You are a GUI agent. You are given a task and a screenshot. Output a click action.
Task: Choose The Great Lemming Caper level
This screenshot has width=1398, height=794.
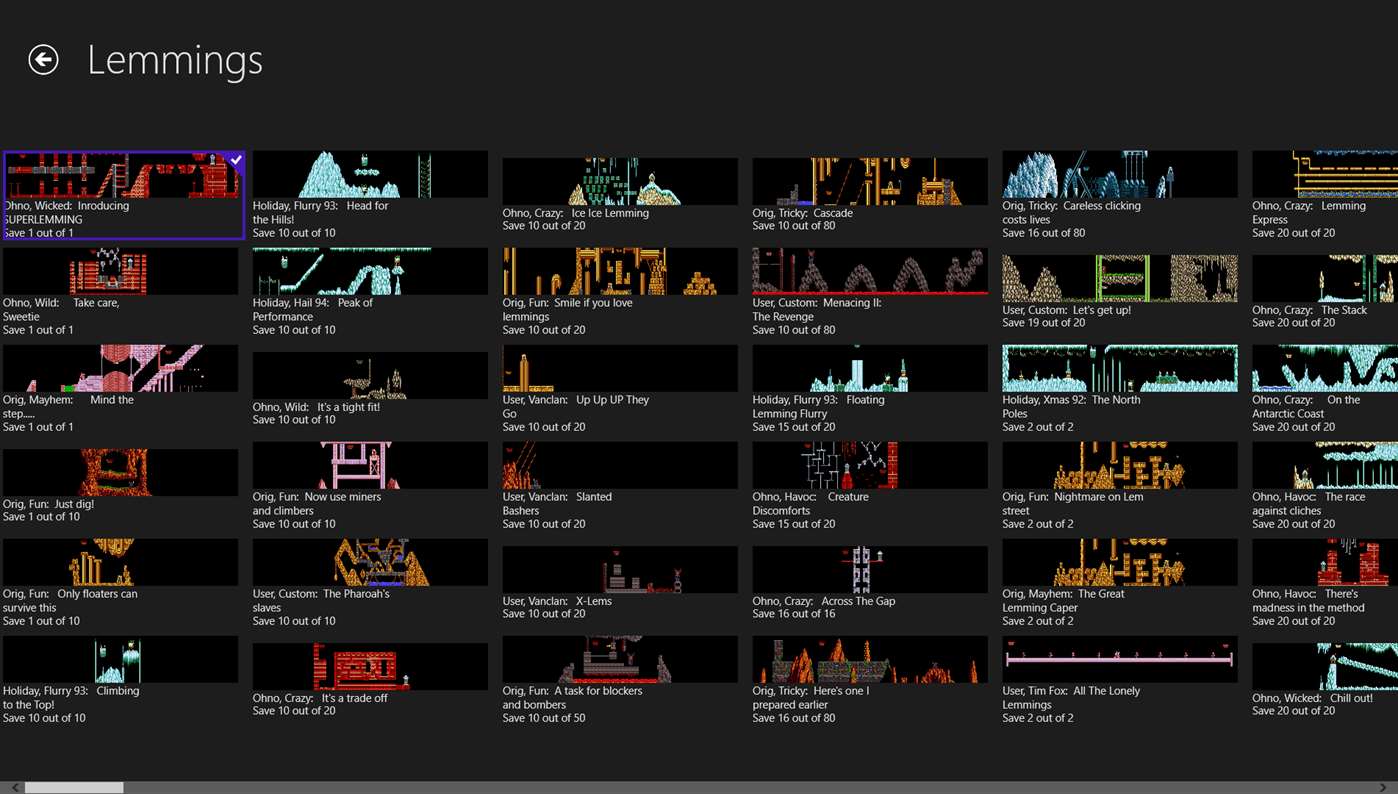point(1120,583)
